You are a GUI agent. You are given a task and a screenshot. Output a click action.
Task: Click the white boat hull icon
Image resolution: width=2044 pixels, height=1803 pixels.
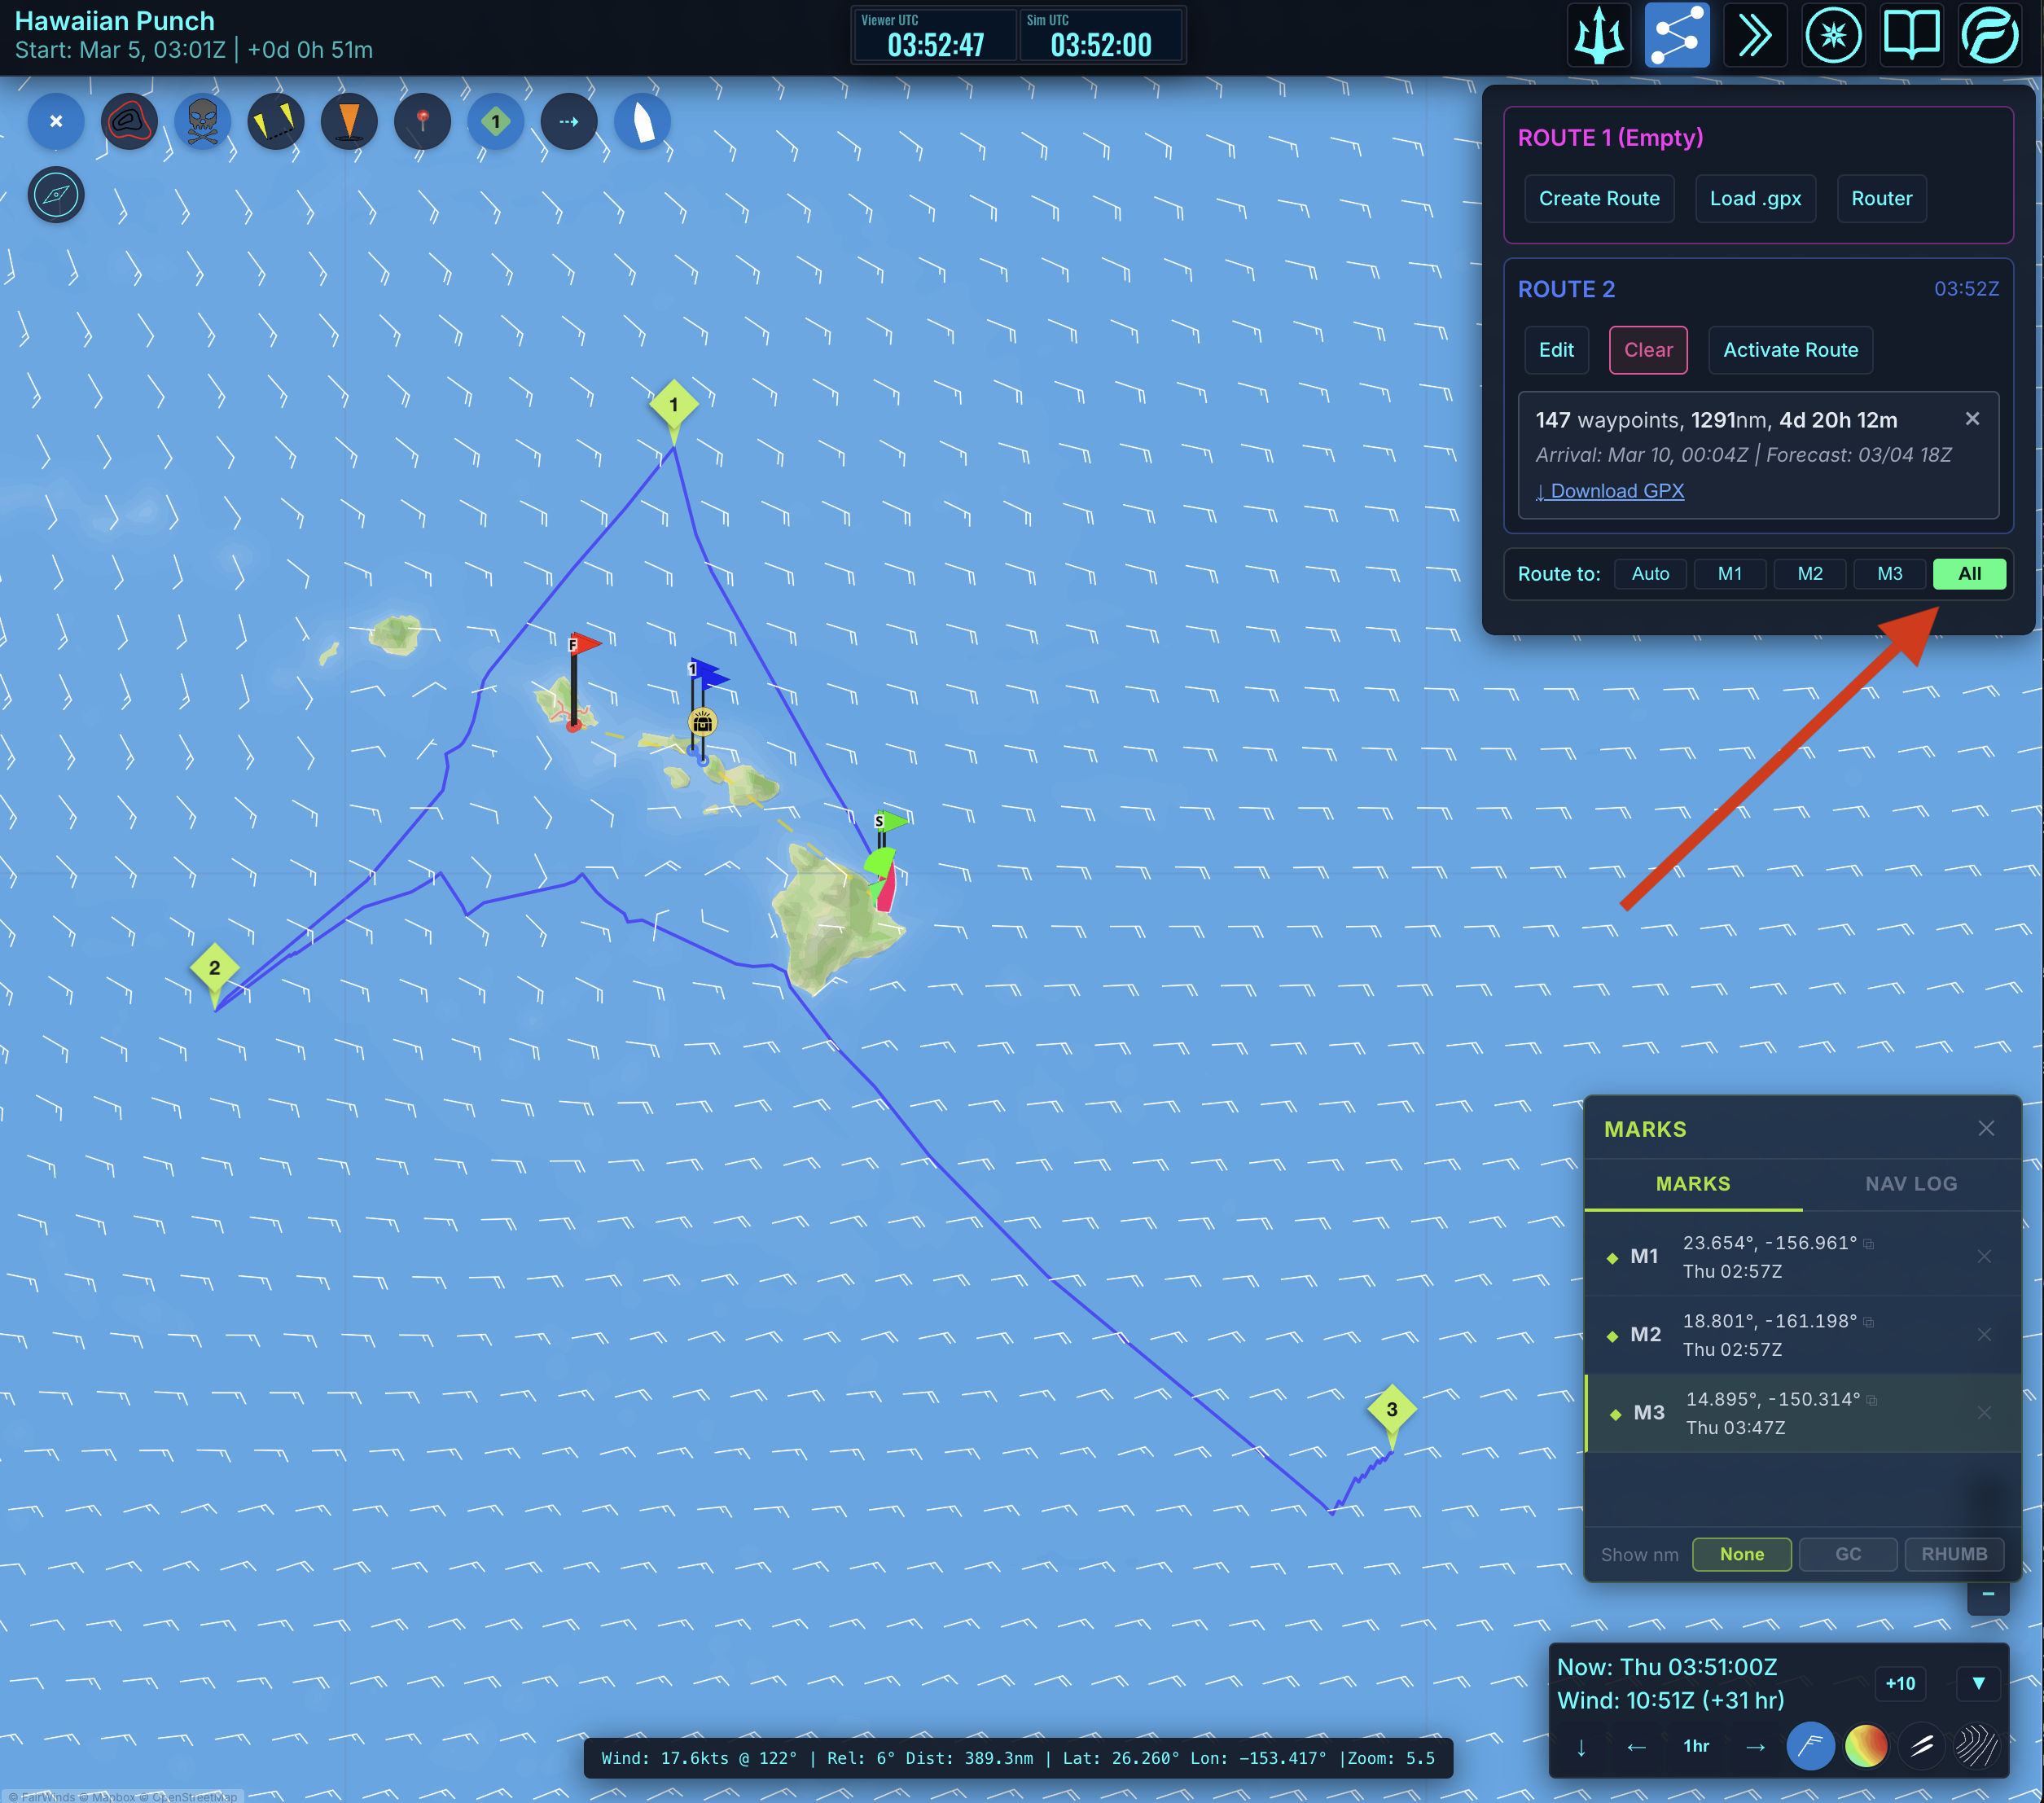[x=642, y=122]
